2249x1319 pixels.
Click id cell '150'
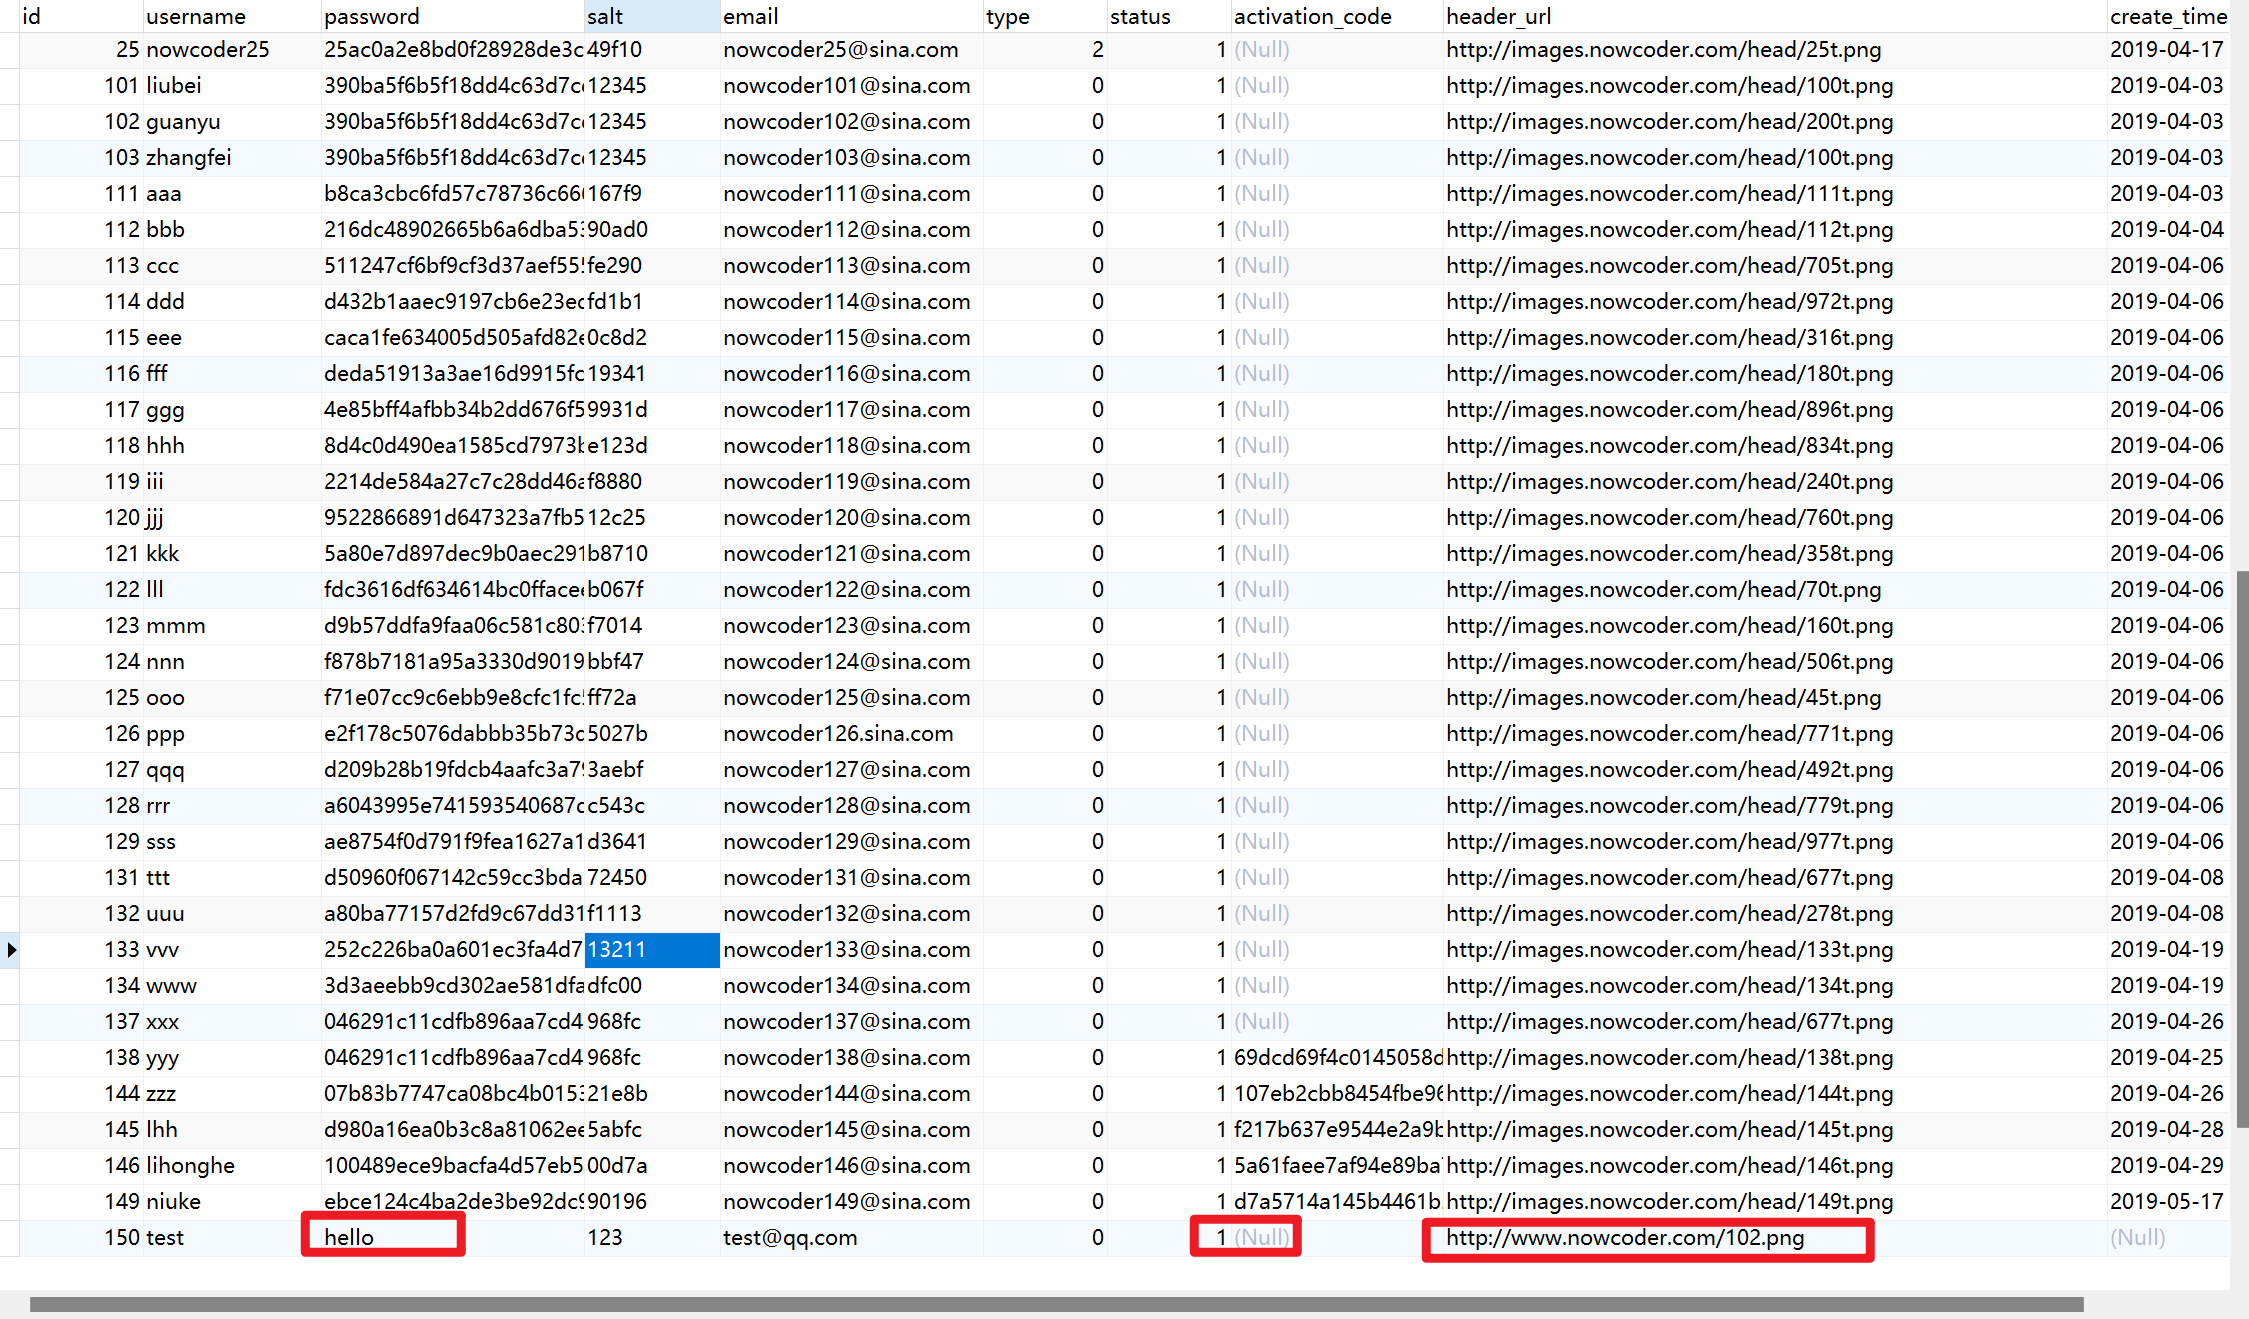pos(122,1238)
